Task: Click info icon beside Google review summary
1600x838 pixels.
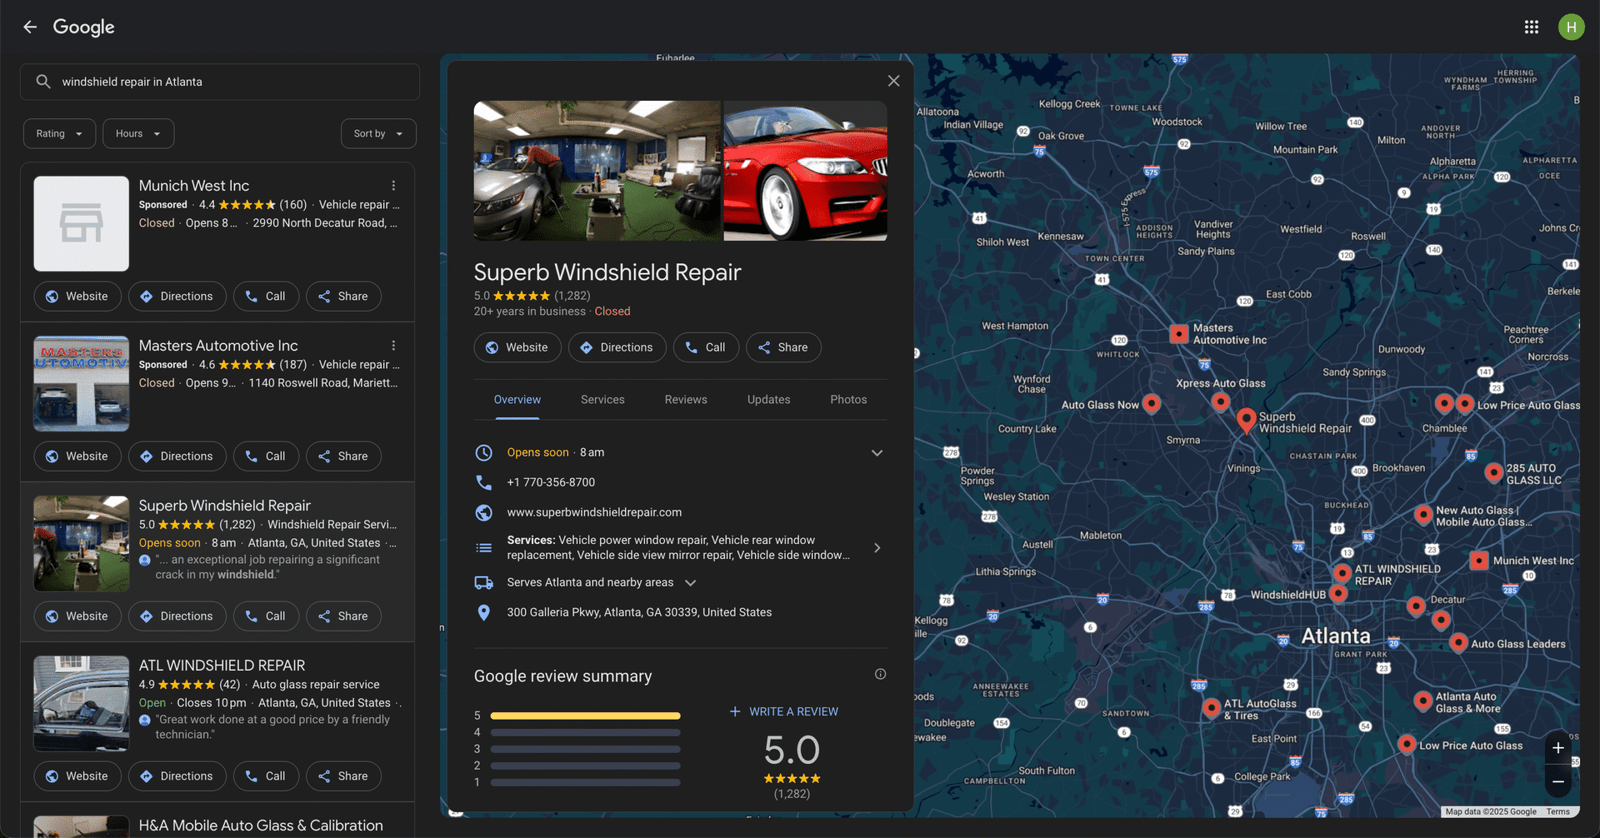Action: [x=880, y=674]
